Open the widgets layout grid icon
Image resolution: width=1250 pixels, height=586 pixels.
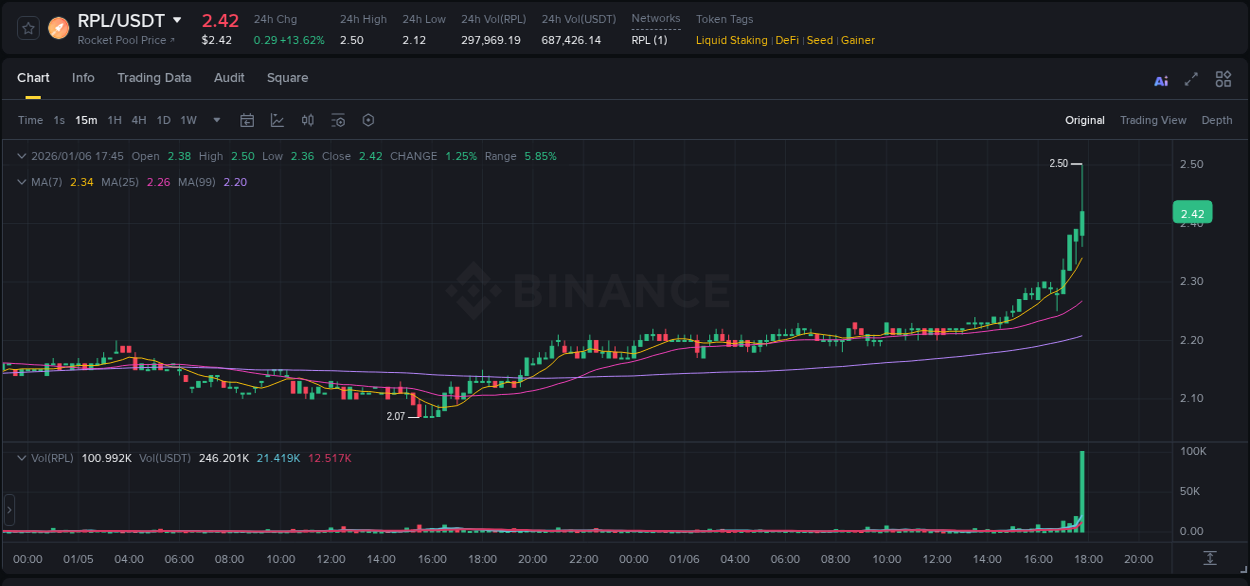[1223, 79]
